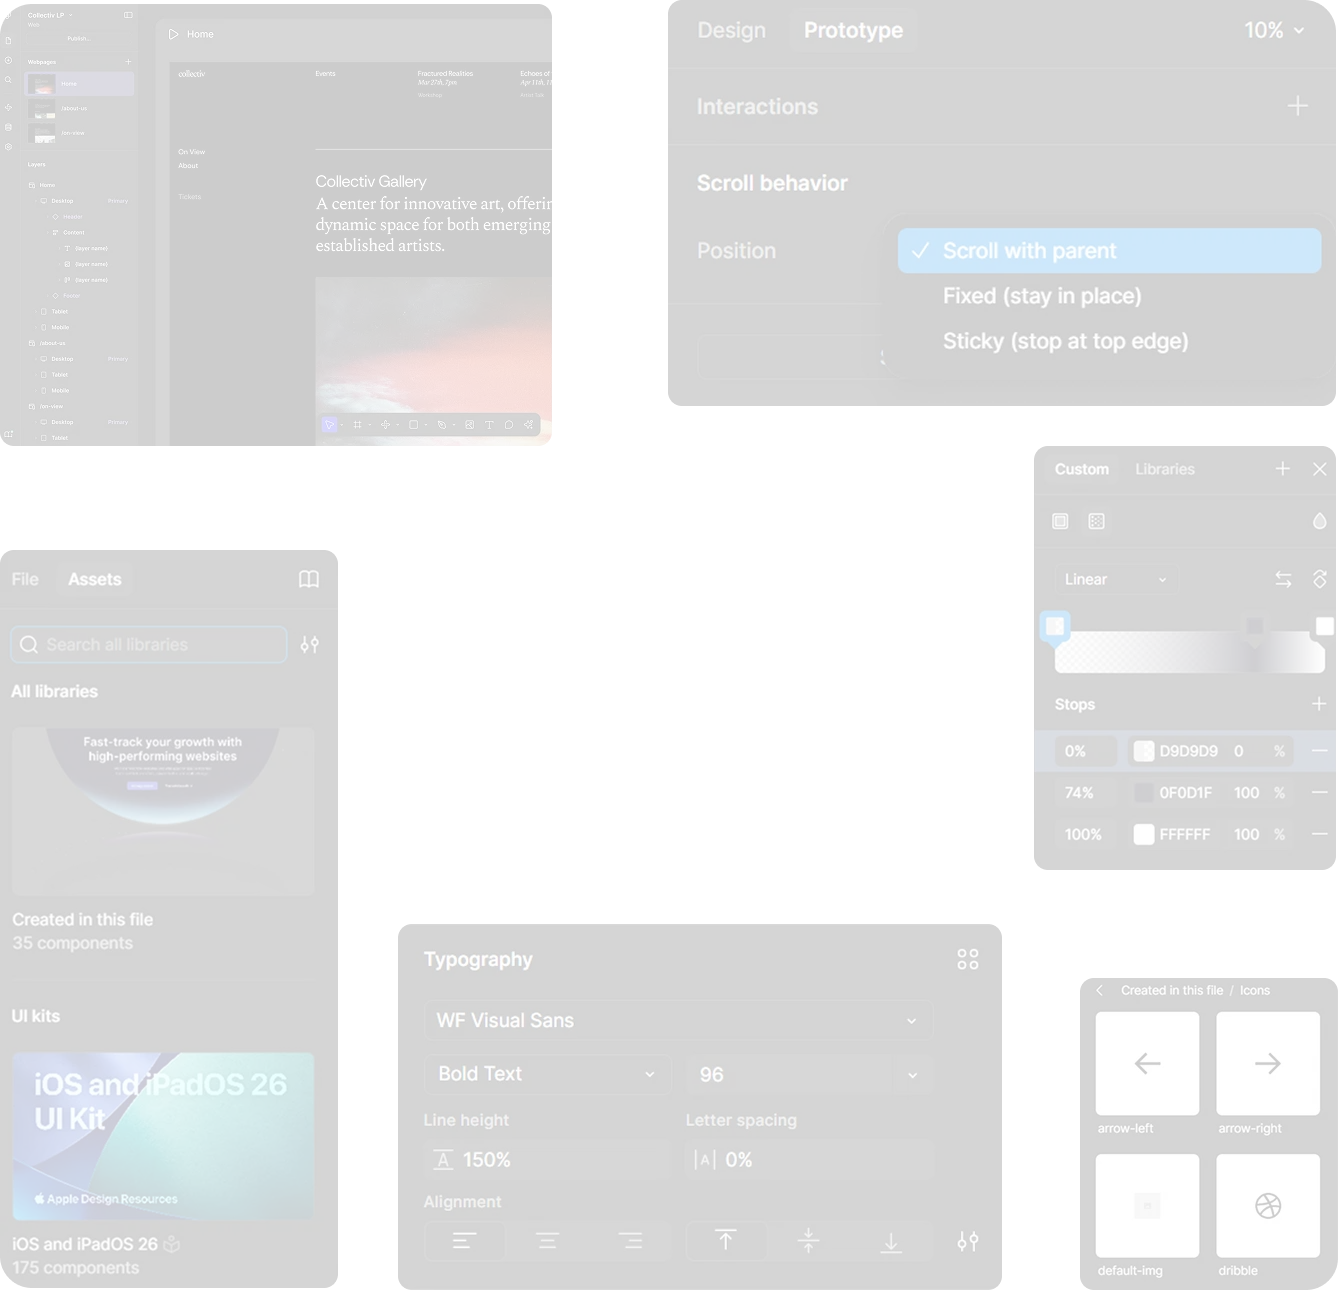
Task: Select the Comment tool in canvas toolbar
Action: [509, 425]
